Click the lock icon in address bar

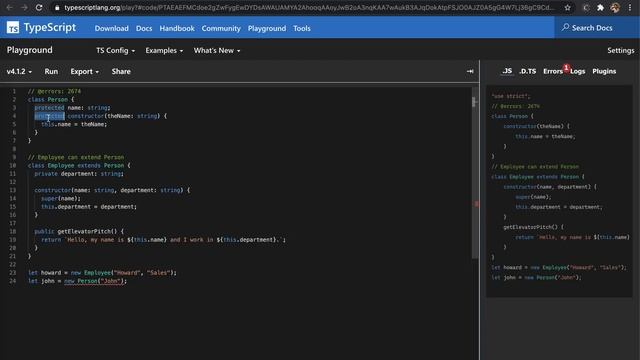click(57, 8)
